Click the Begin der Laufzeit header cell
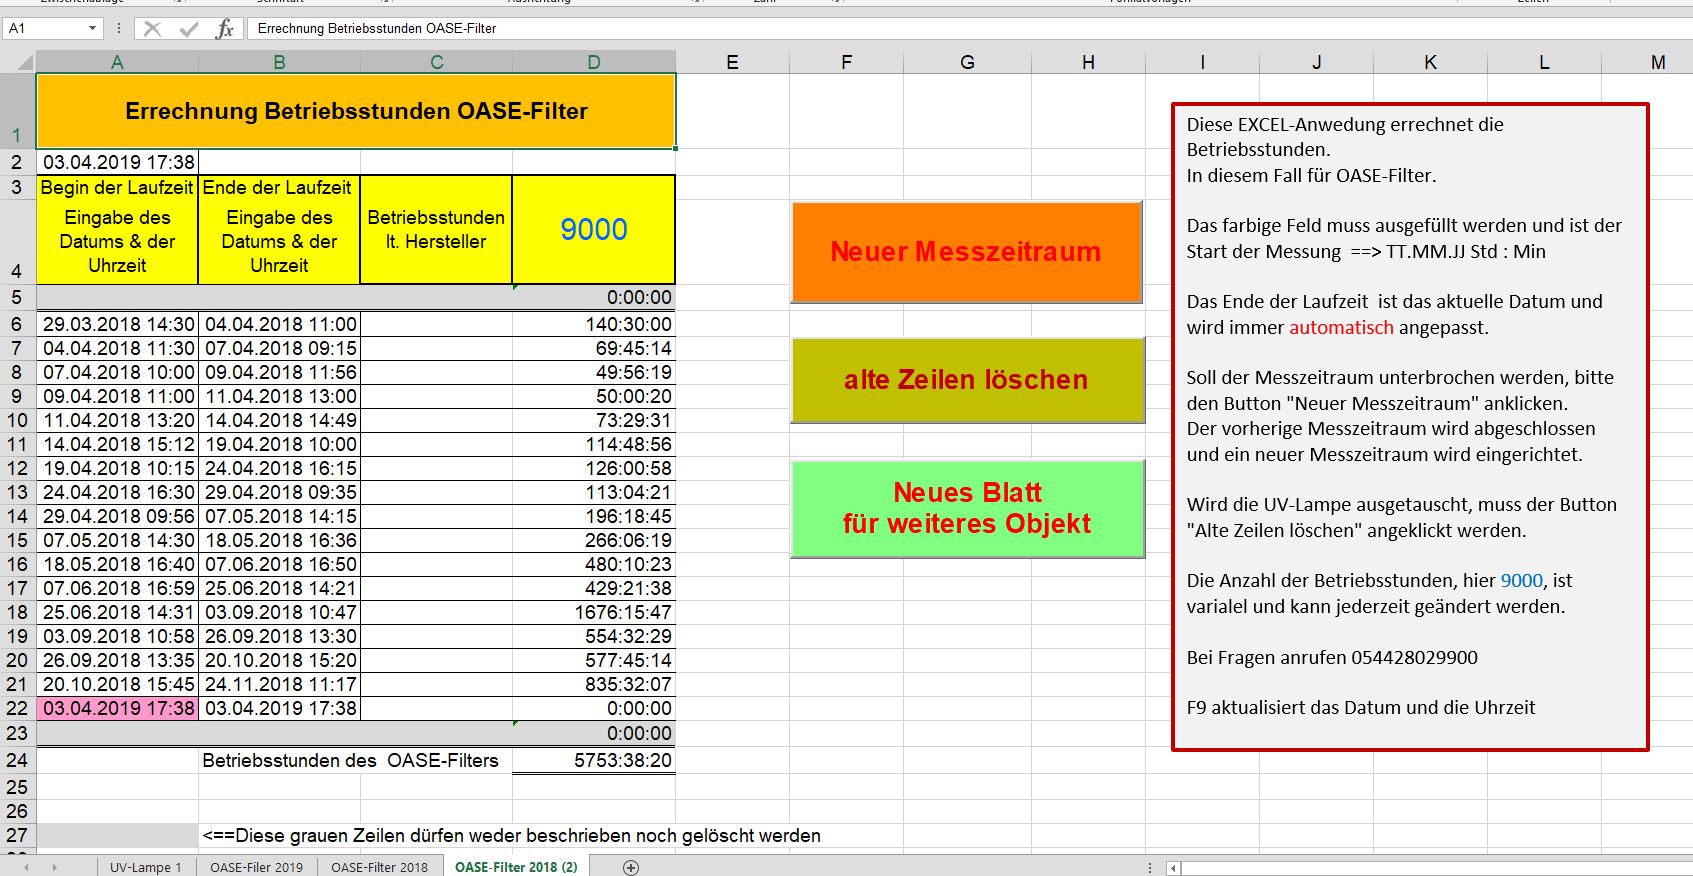The image size is (1693, 876). pyautogui.click(x=117, y=187)
